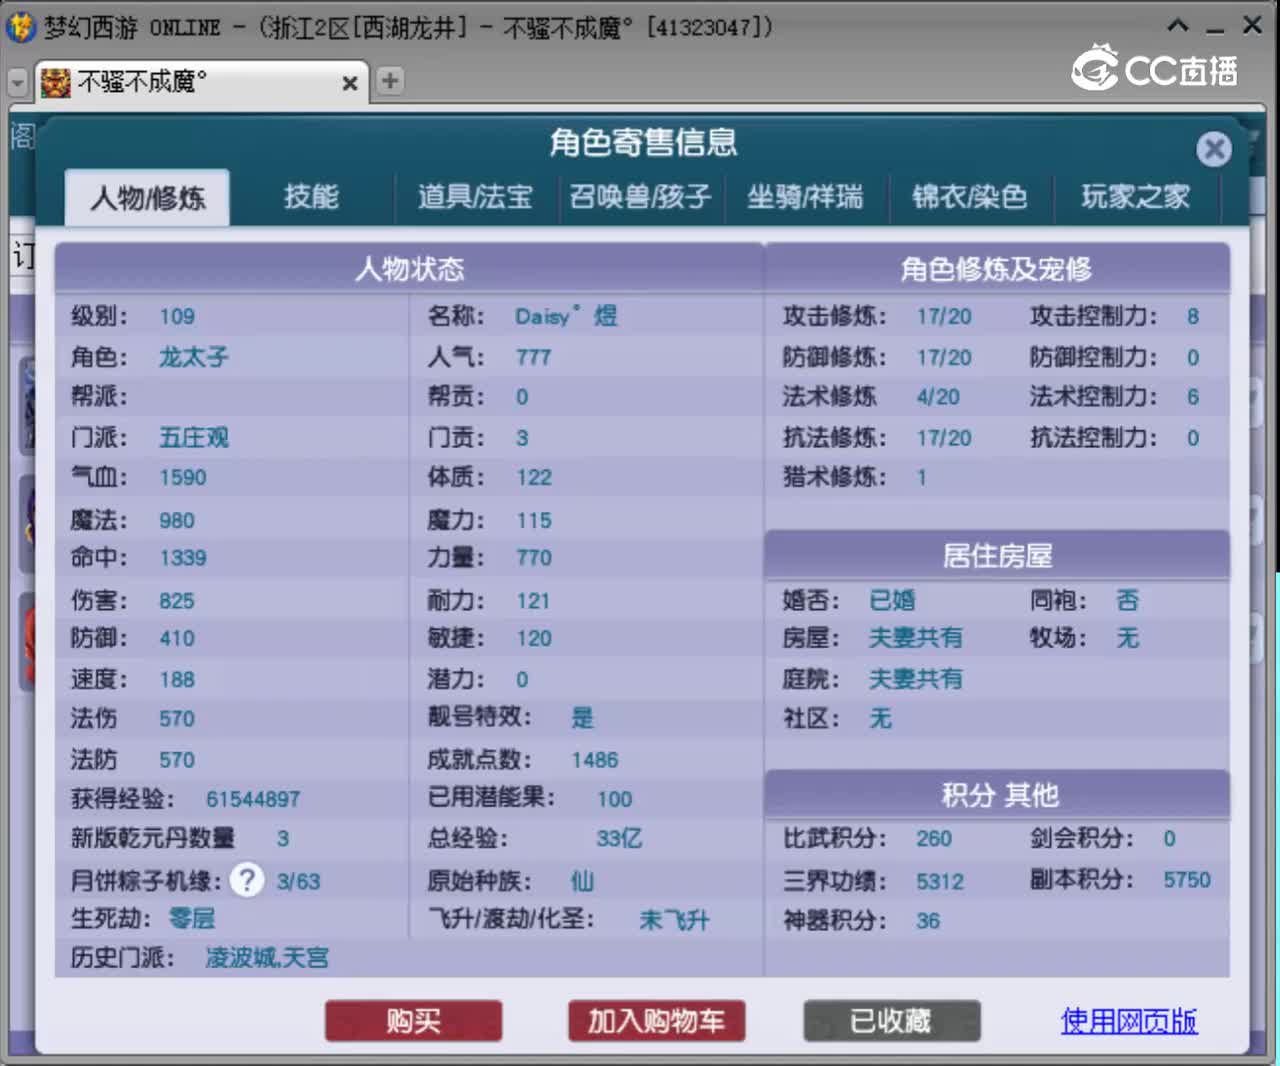Click the level value 109
The width and height of the screenshot is (1280, 1066).
pyautogui.click(x=177, y=317)
